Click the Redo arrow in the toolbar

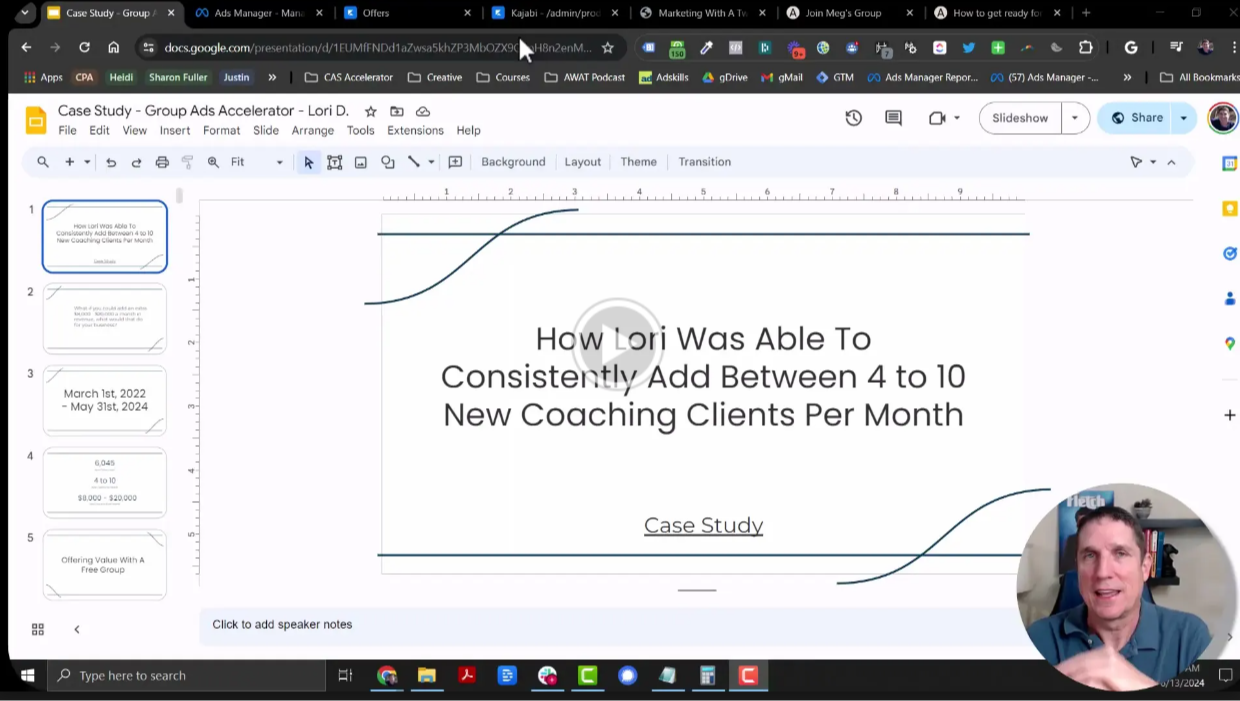pos(136,162)
